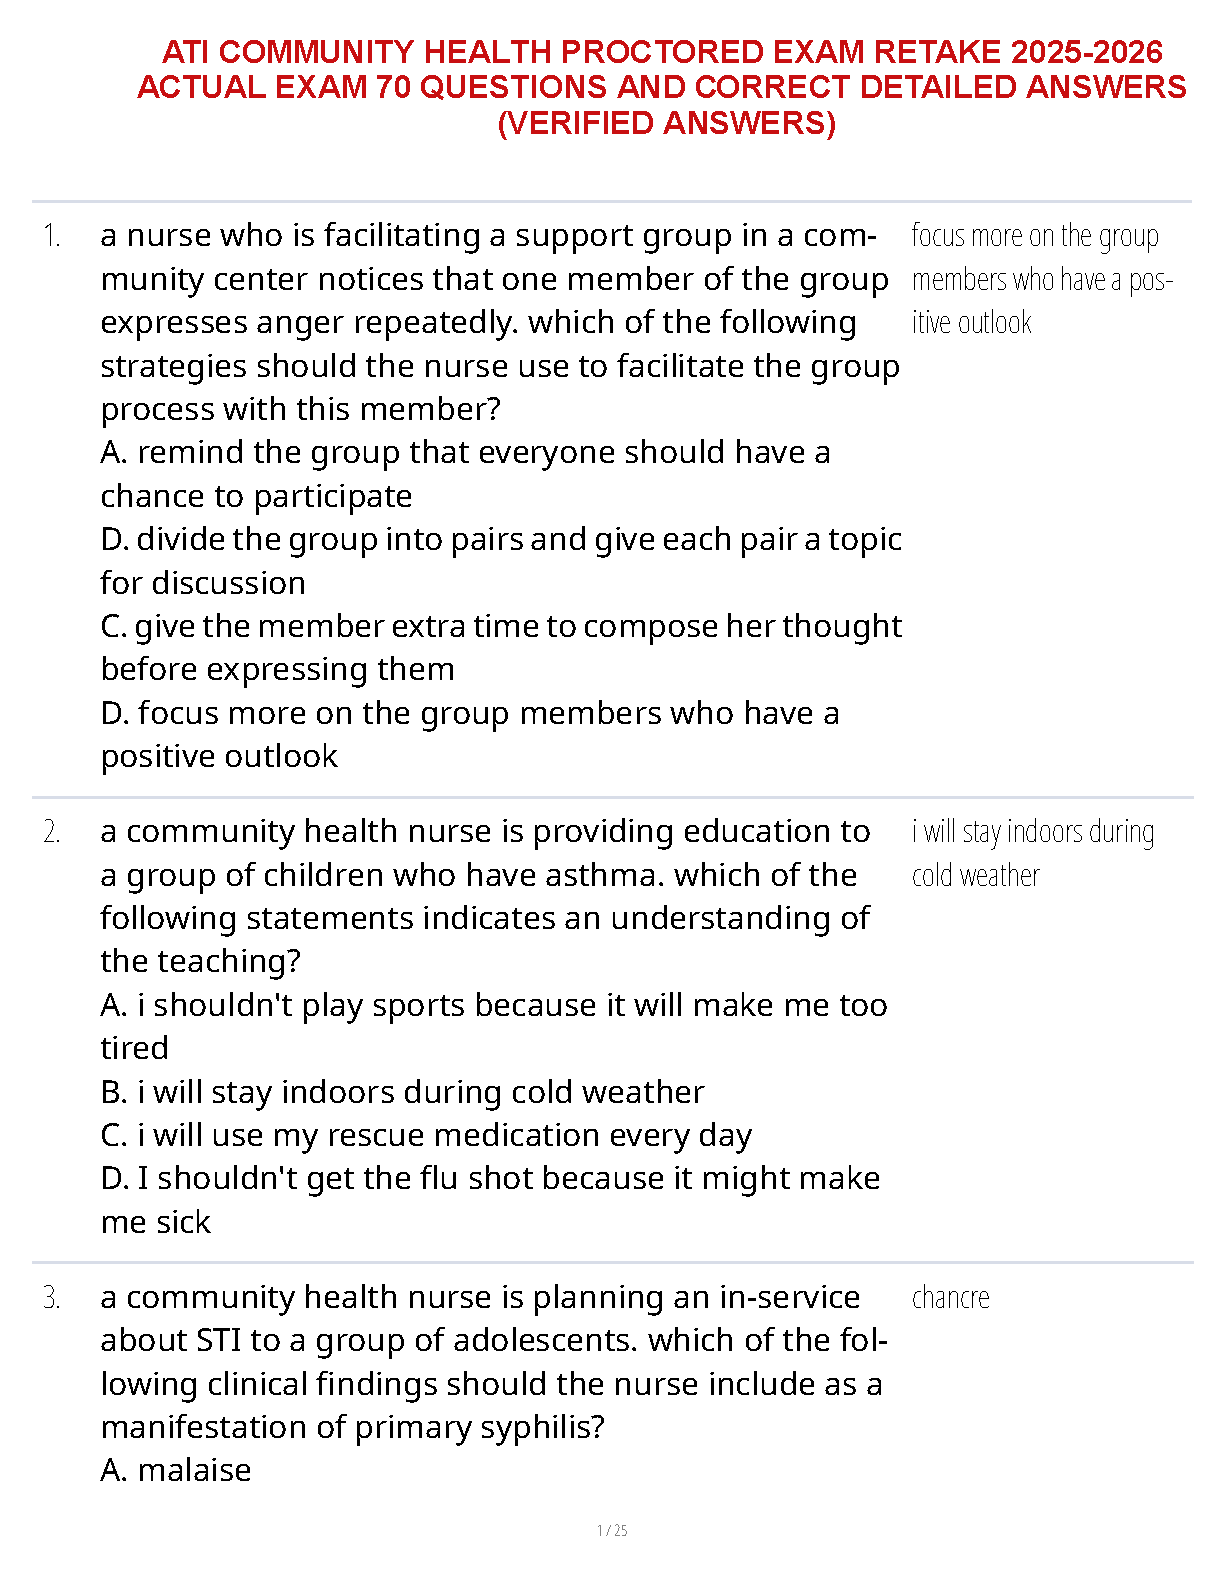Click option "B. i will stay indoors"
This screenshot has height=1584, width=1224.
click(402, 1092)
